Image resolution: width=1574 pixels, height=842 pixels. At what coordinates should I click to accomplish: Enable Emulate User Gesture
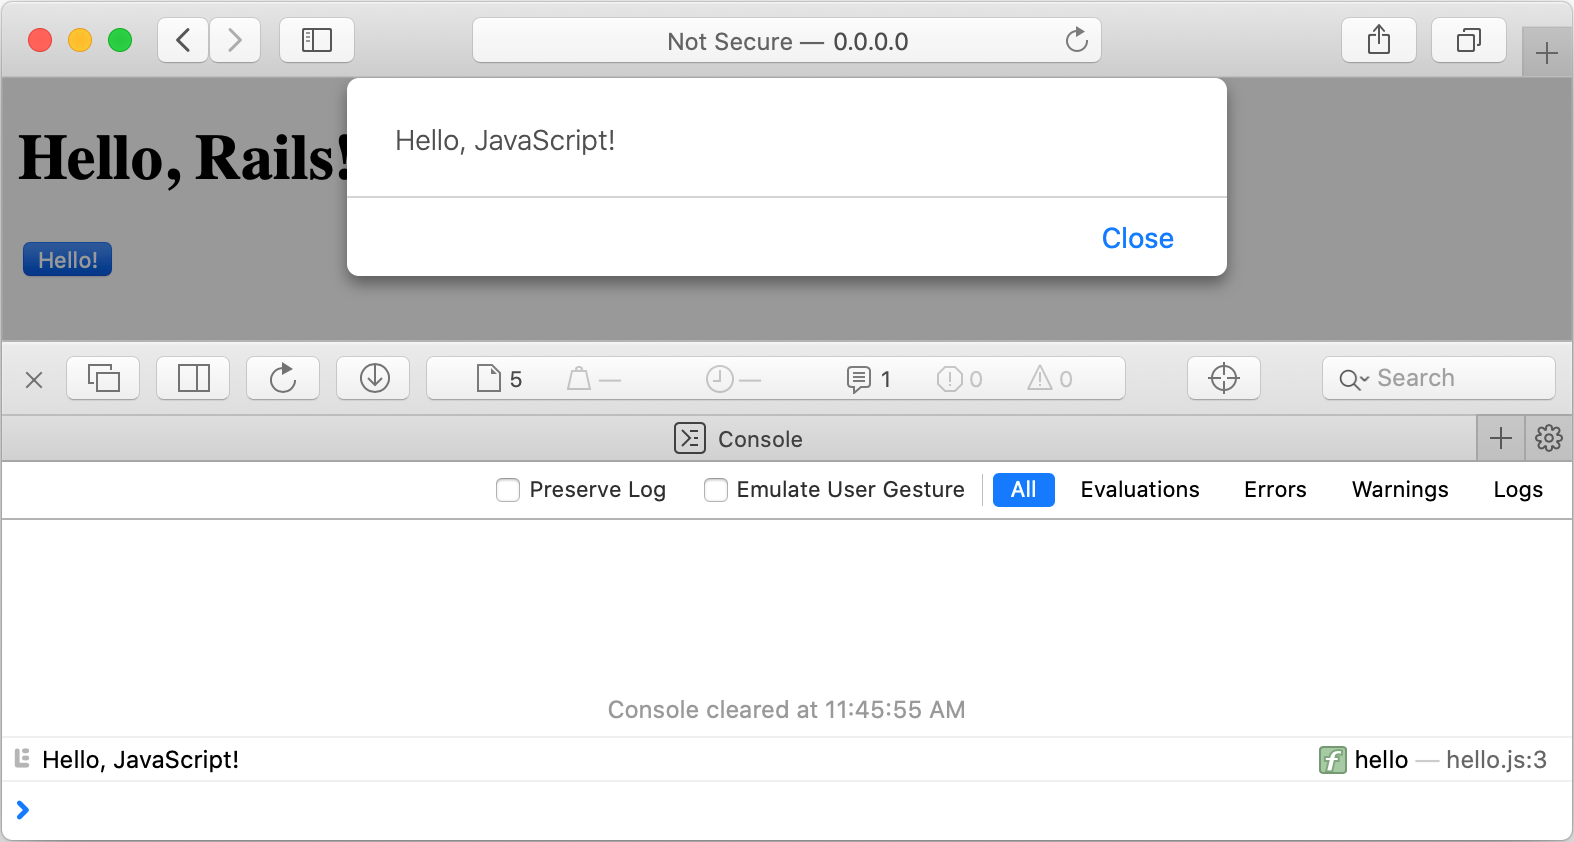click(716, 490)
